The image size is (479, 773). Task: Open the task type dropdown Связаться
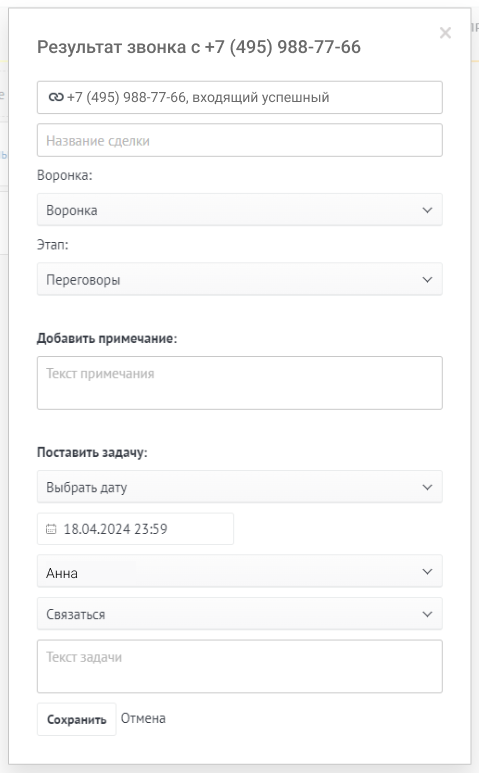tap(240, 614)
